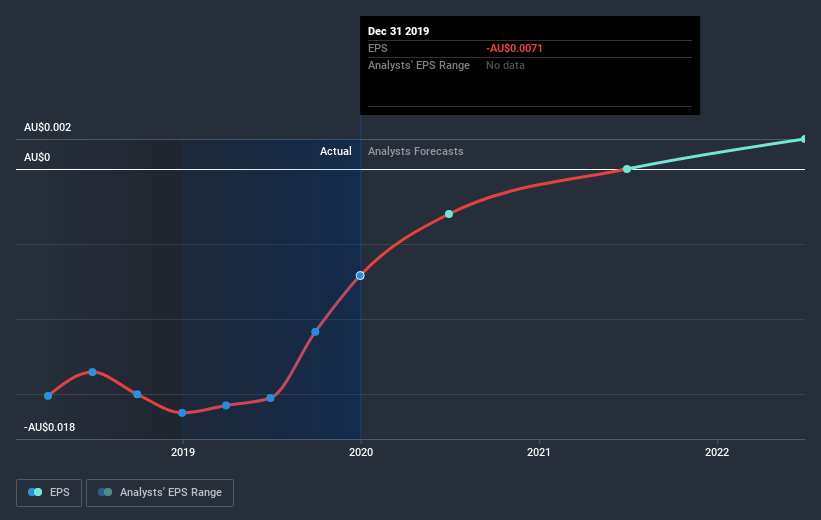
Task: Toggle the Analysts' EPS Range legend
Action: pos(160,492)
